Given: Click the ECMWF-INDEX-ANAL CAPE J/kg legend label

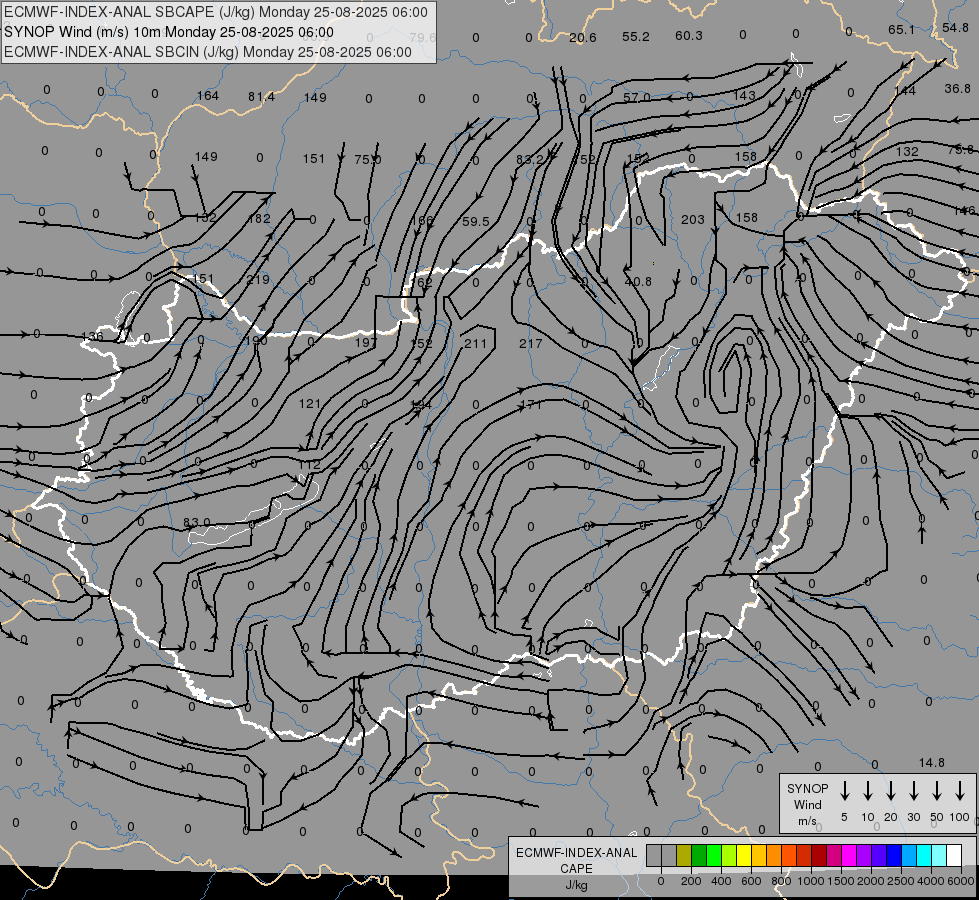Looking at the screenshot, I should 576,869.
